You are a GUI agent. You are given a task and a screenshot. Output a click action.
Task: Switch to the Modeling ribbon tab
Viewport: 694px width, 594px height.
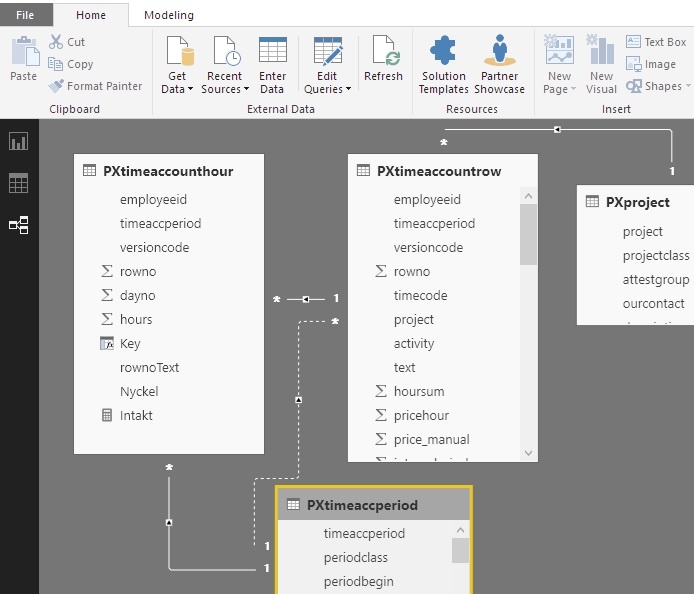click(x=169, y=15)
